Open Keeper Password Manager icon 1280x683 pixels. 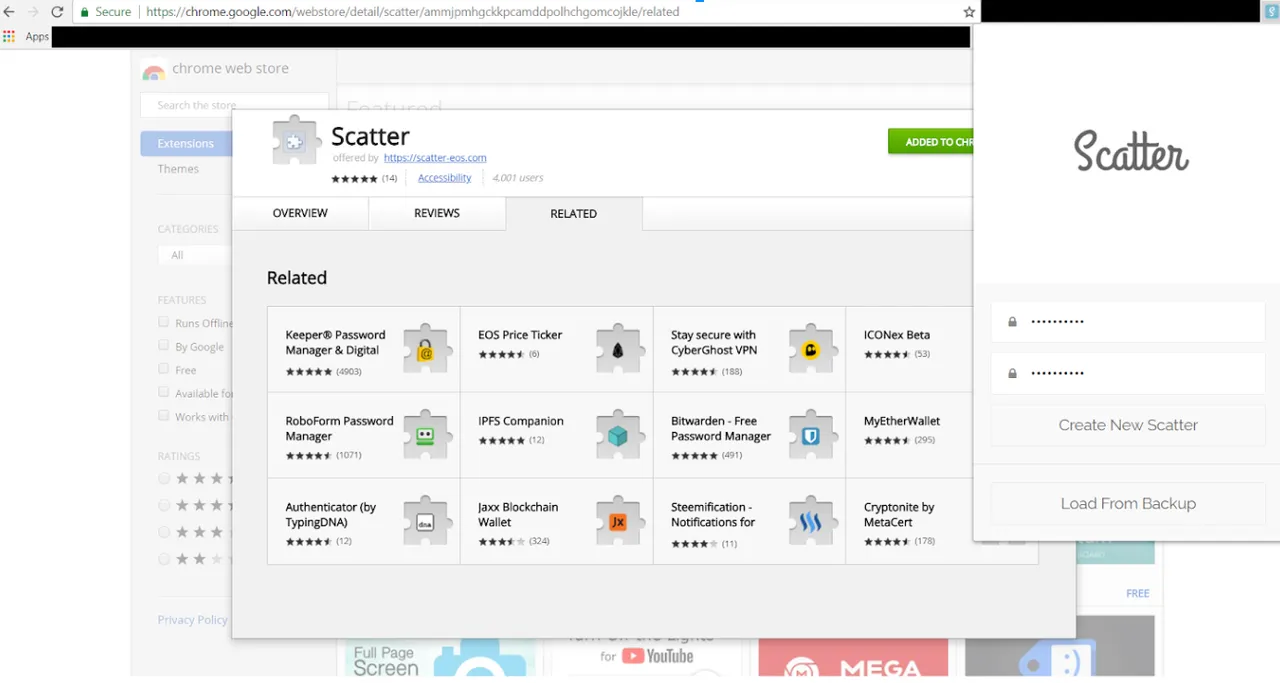click(426, 349)
